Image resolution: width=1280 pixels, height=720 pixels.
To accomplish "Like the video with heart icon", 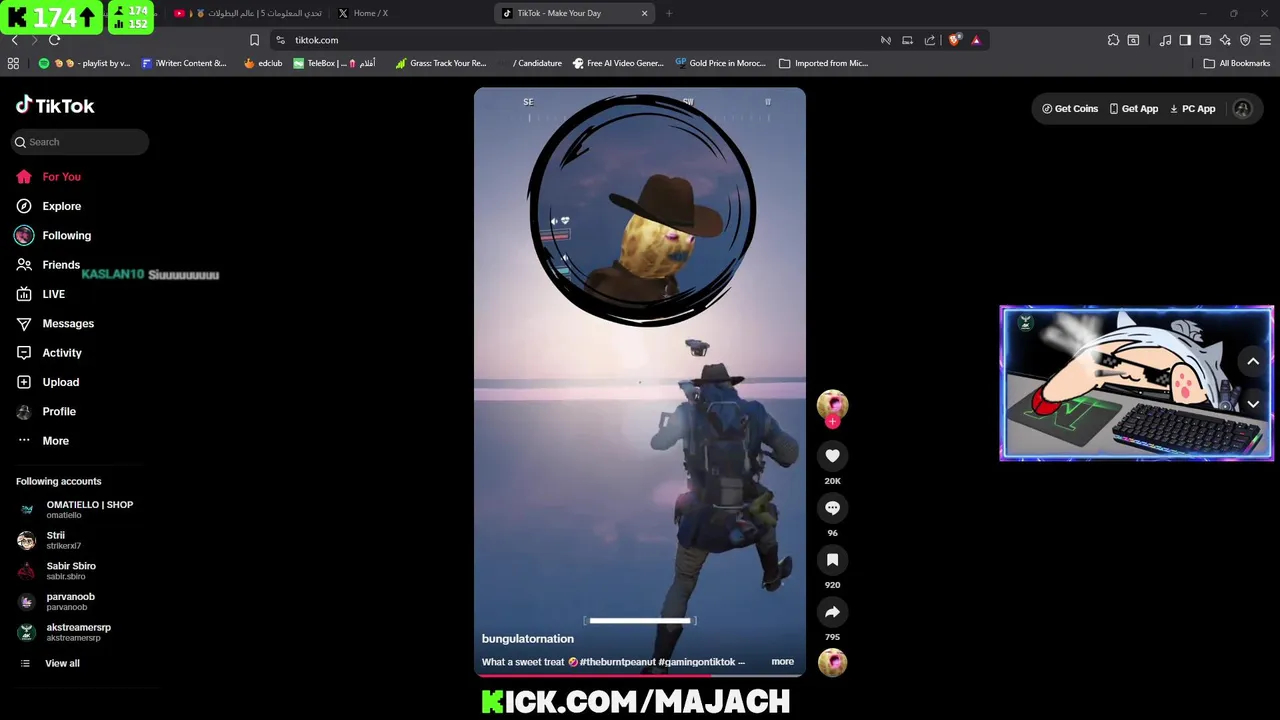I will click(x=832, y=456).
